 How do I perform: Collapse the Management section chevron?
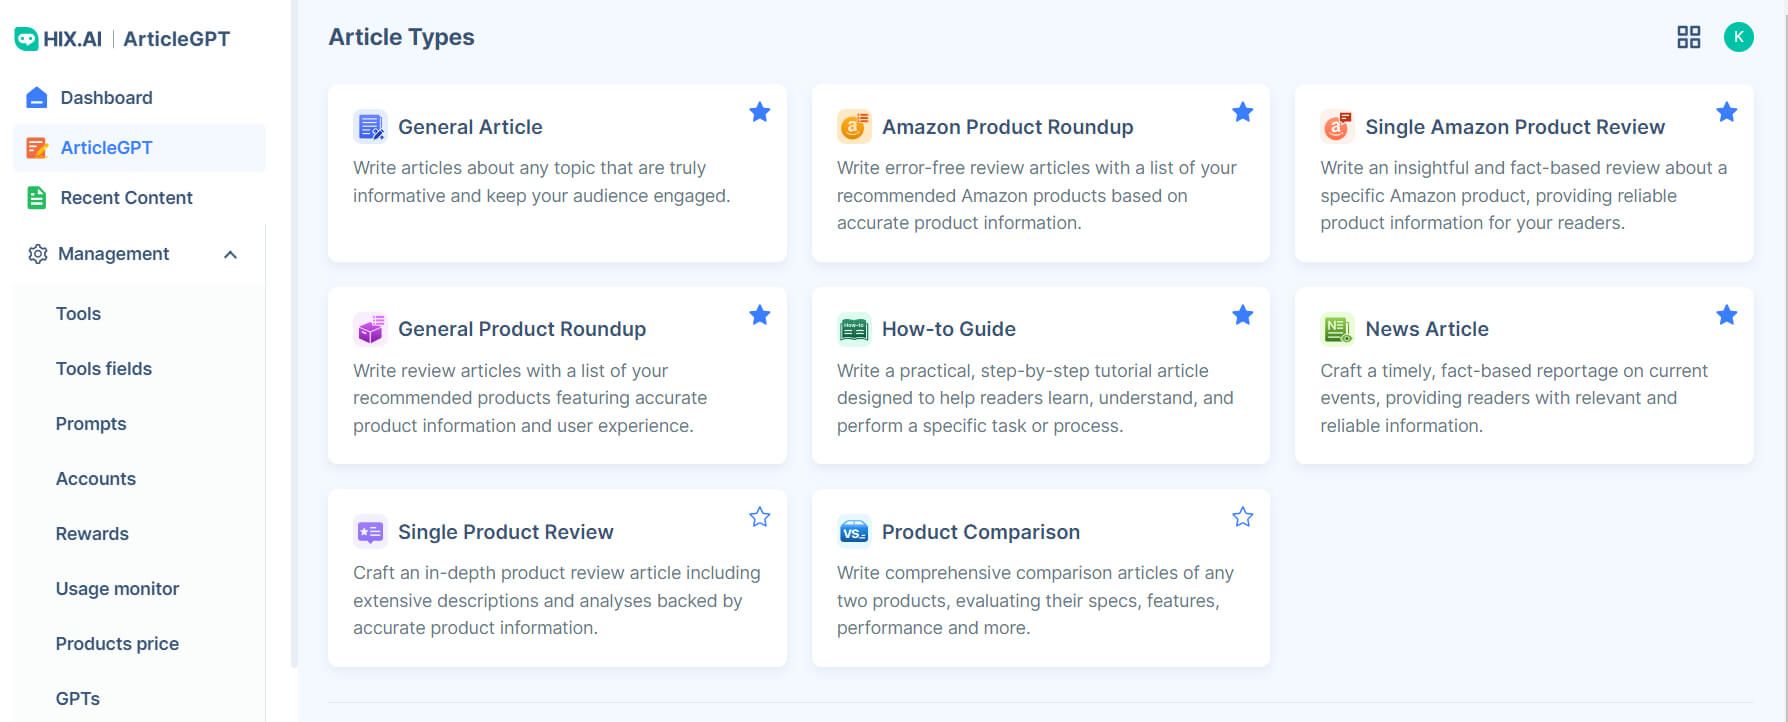coord(230,254)
